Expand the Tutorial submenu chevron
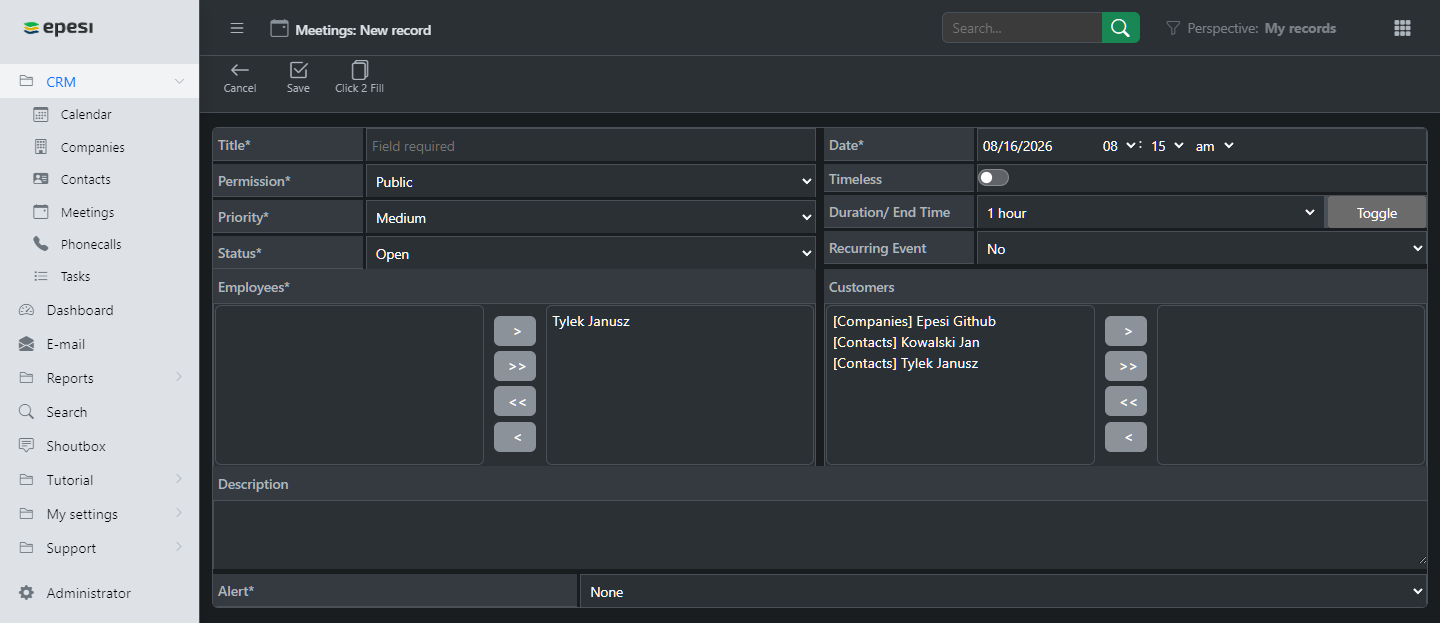This screenshot has height=623, width=1440. pos(179,479)
